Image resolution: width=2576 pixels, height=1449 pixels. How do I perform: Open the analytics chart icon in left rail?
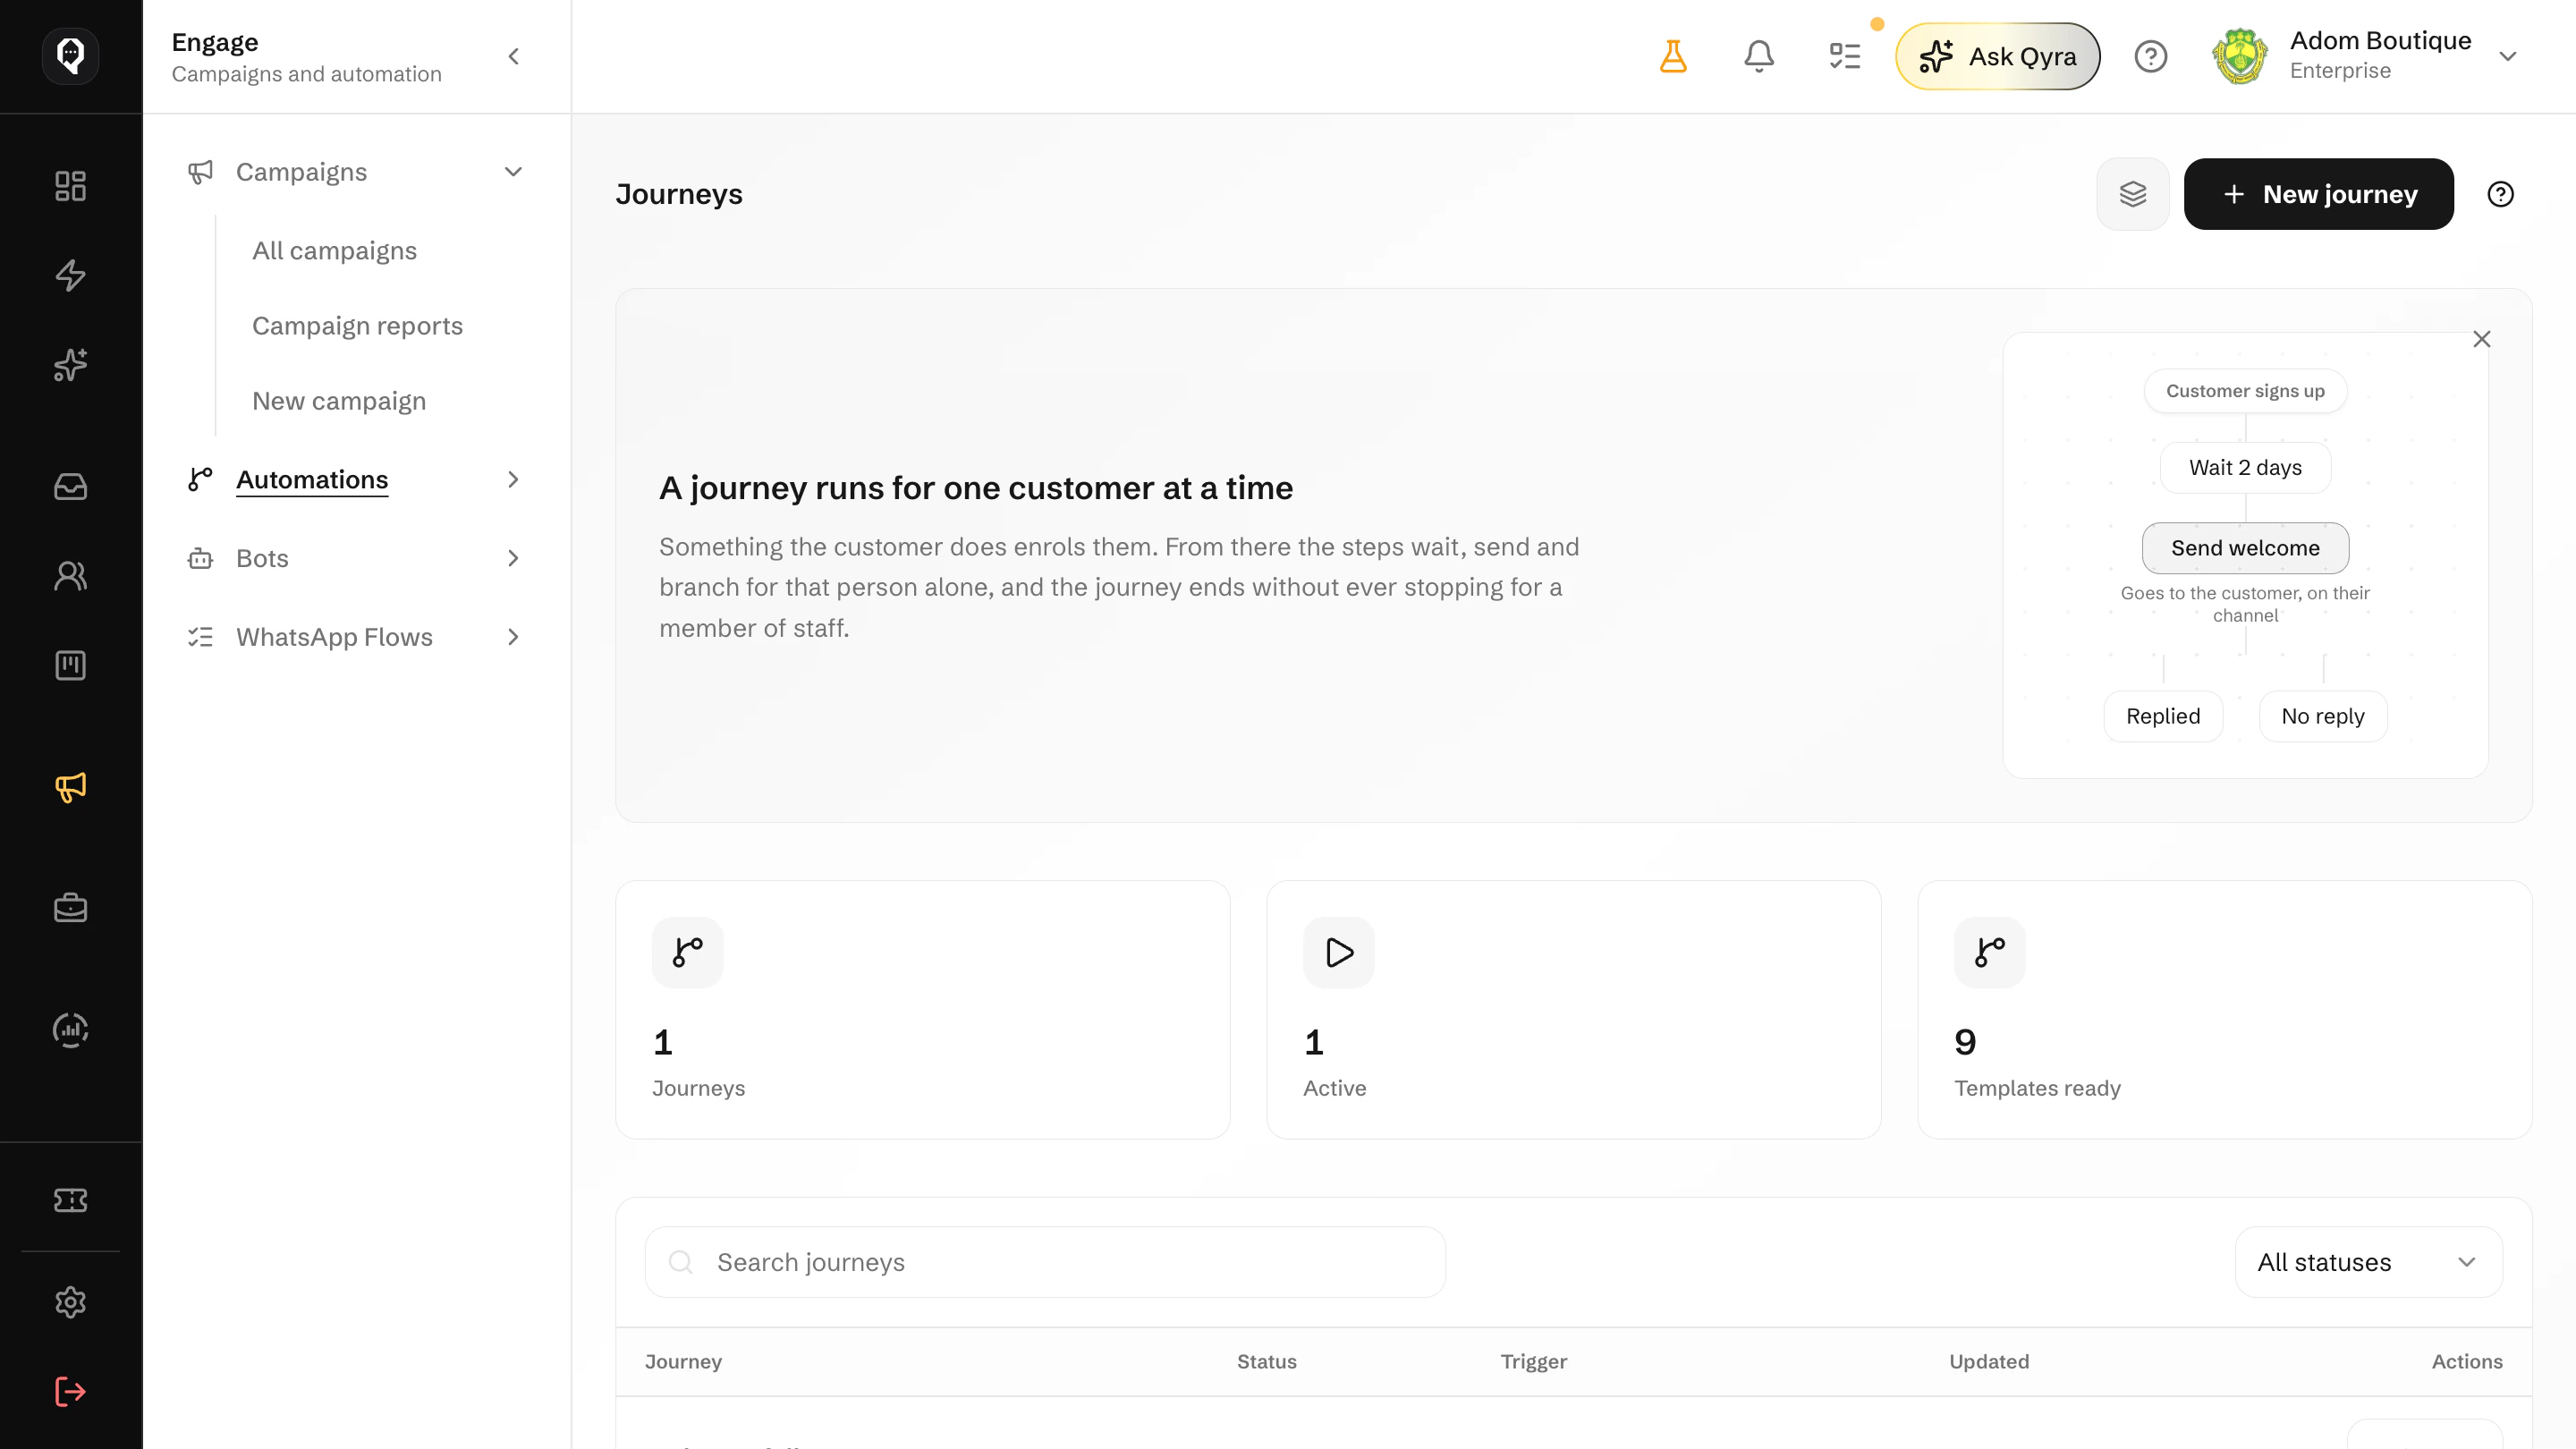tap(70, 1029)
